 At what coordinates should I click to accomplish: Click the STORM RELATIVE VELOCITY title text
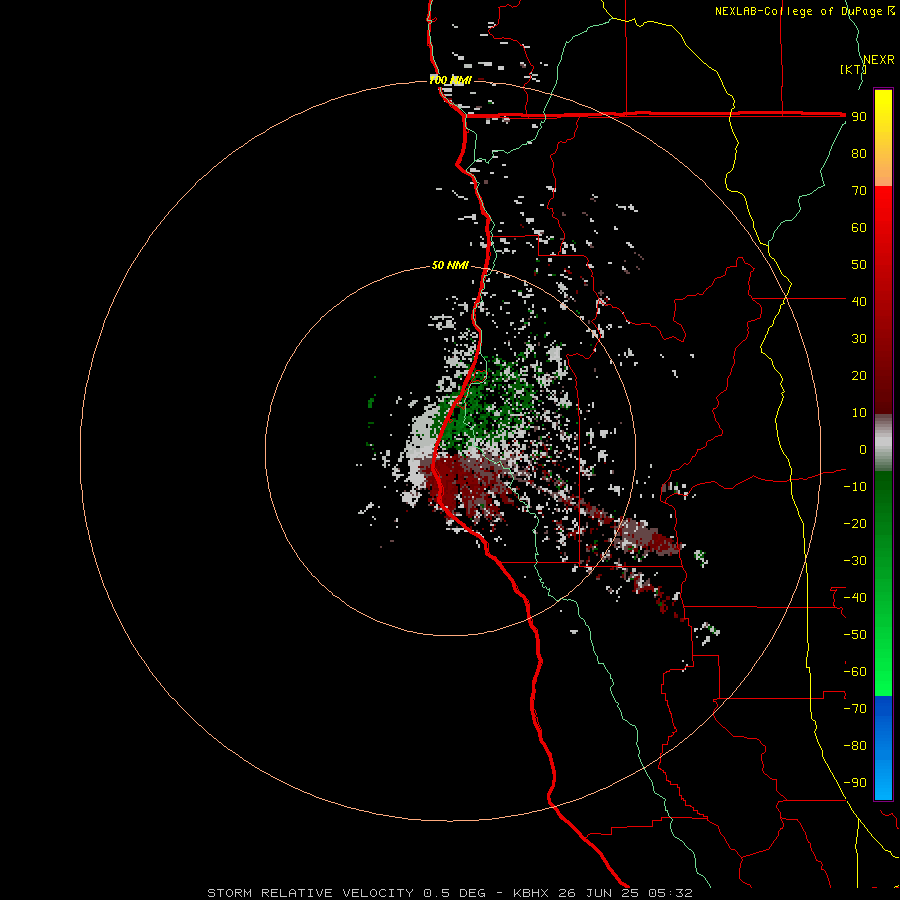point(310,893)
